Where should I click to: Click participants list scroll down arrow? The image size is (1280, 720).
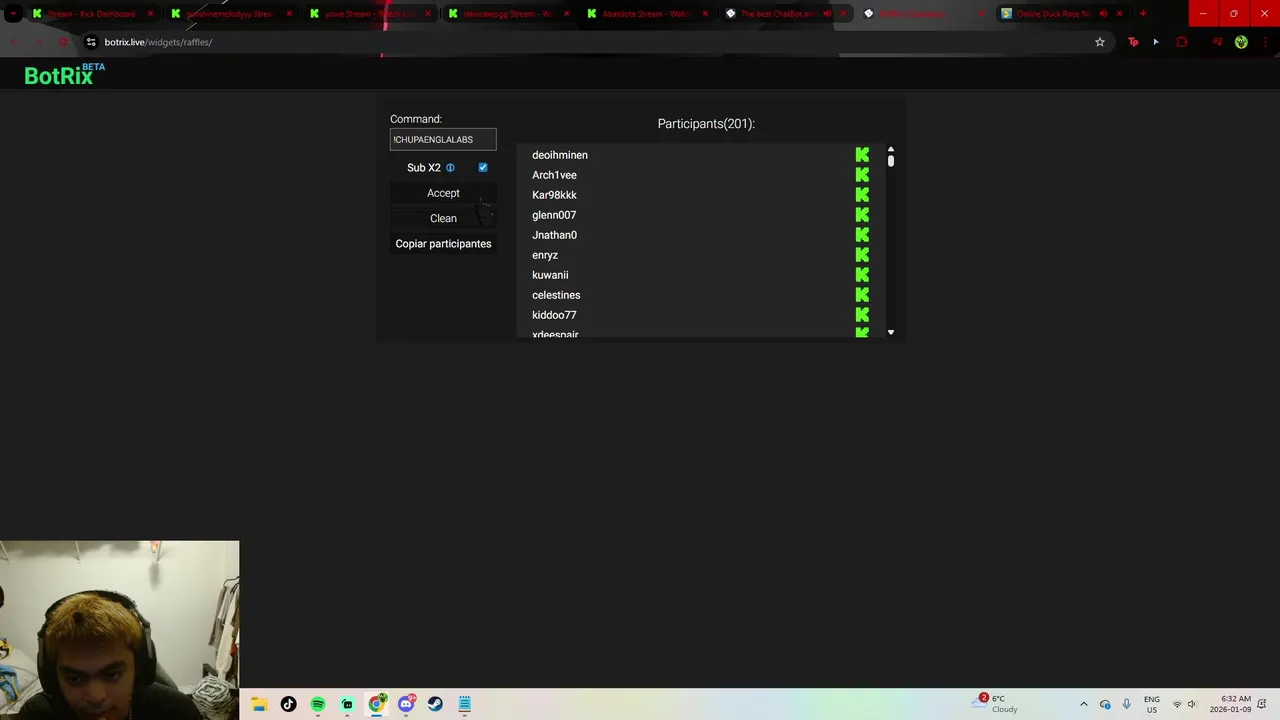point(890,332)
